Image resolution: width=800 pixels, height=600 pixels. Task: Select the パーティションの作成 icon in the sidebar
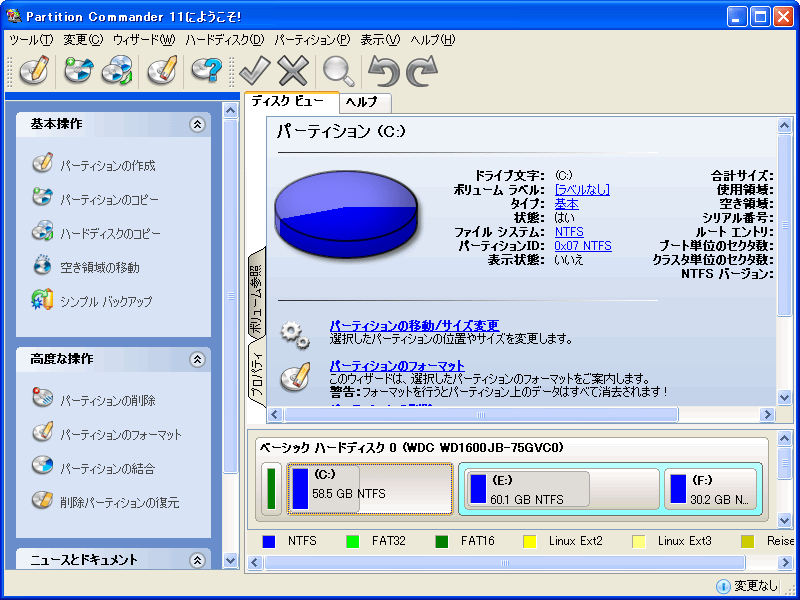pos(42,163)
